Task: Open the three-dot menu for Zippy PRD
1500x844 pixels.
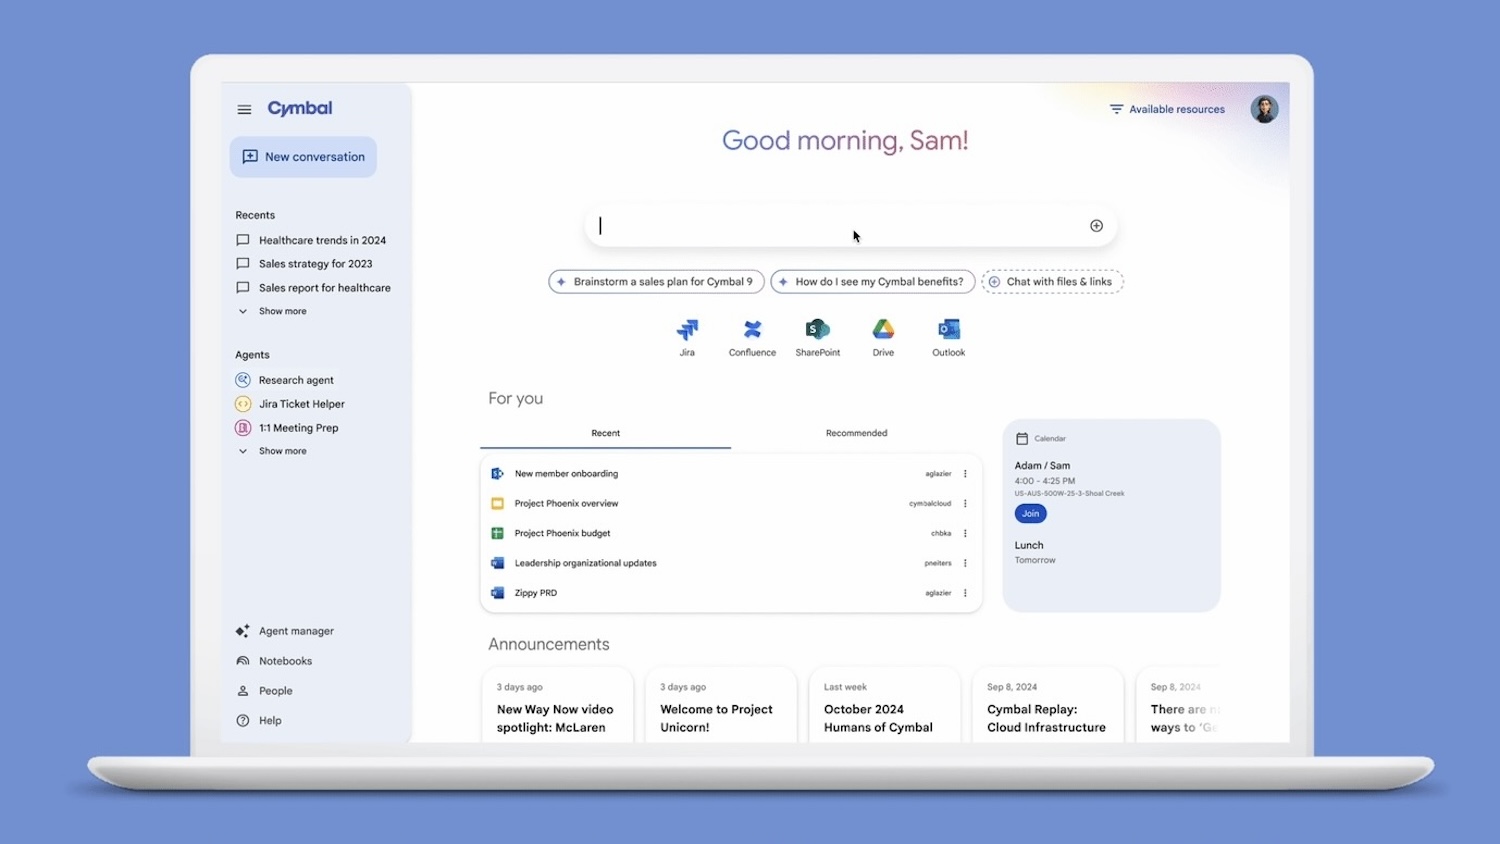Action: [x=964, y=592]
